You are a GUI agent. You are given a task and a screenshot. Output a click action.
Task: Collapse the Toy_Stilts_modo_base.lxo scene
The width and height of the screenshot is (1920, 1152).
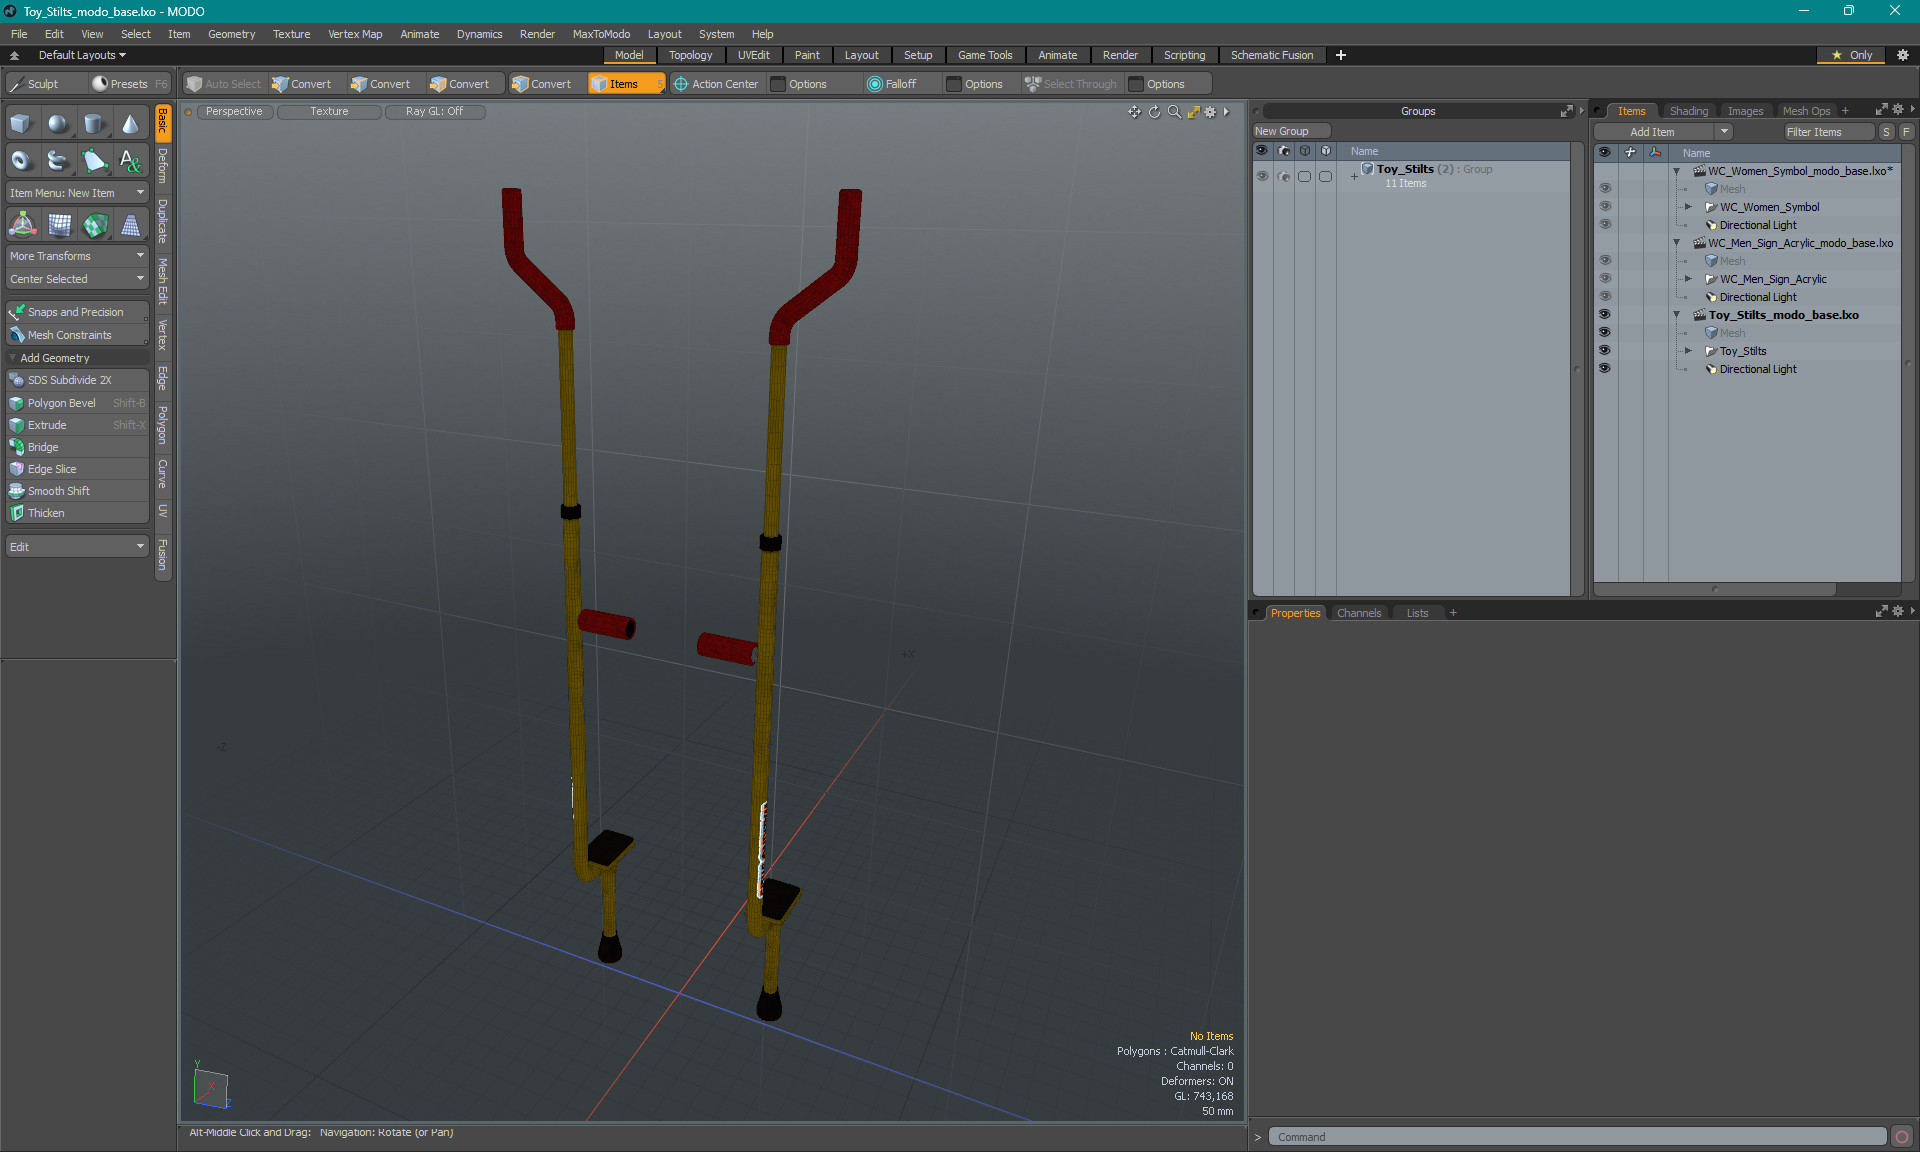click(x=1677, y=315)
